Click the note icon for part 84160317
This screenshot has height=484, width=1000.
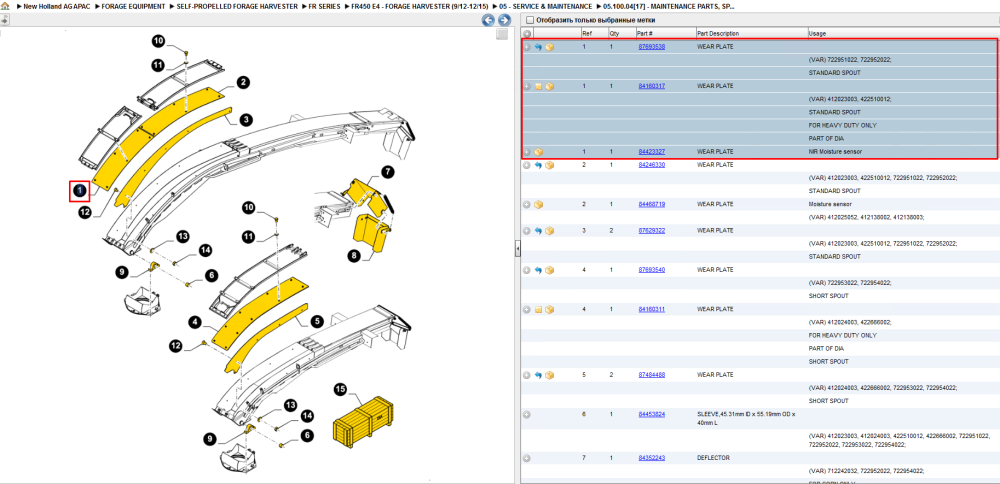(538, 86)
